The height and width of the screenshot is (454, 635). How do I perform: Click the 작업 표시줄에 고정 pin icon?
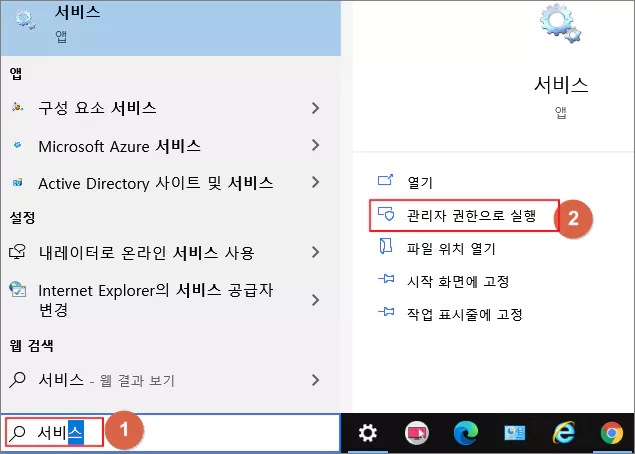click(x=386, y=311)
